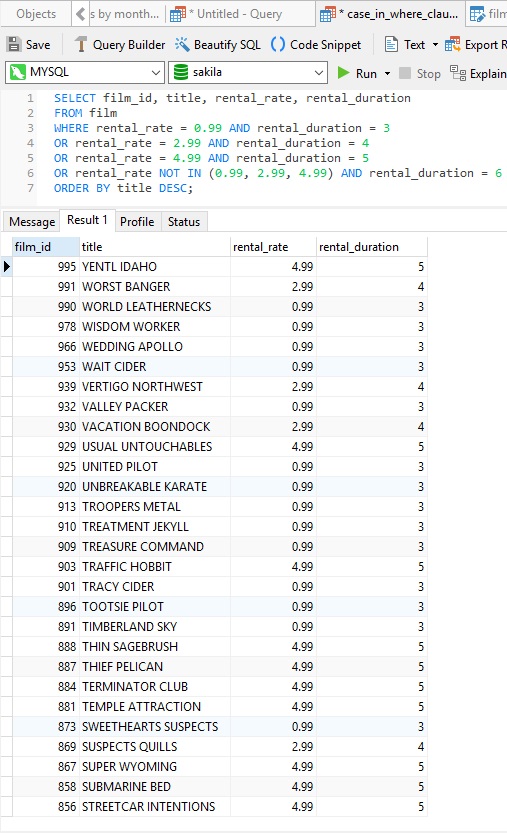Screen dimensions: 507x833
Task: Click the green Run play icon
Action: click(x=343, y=73)
